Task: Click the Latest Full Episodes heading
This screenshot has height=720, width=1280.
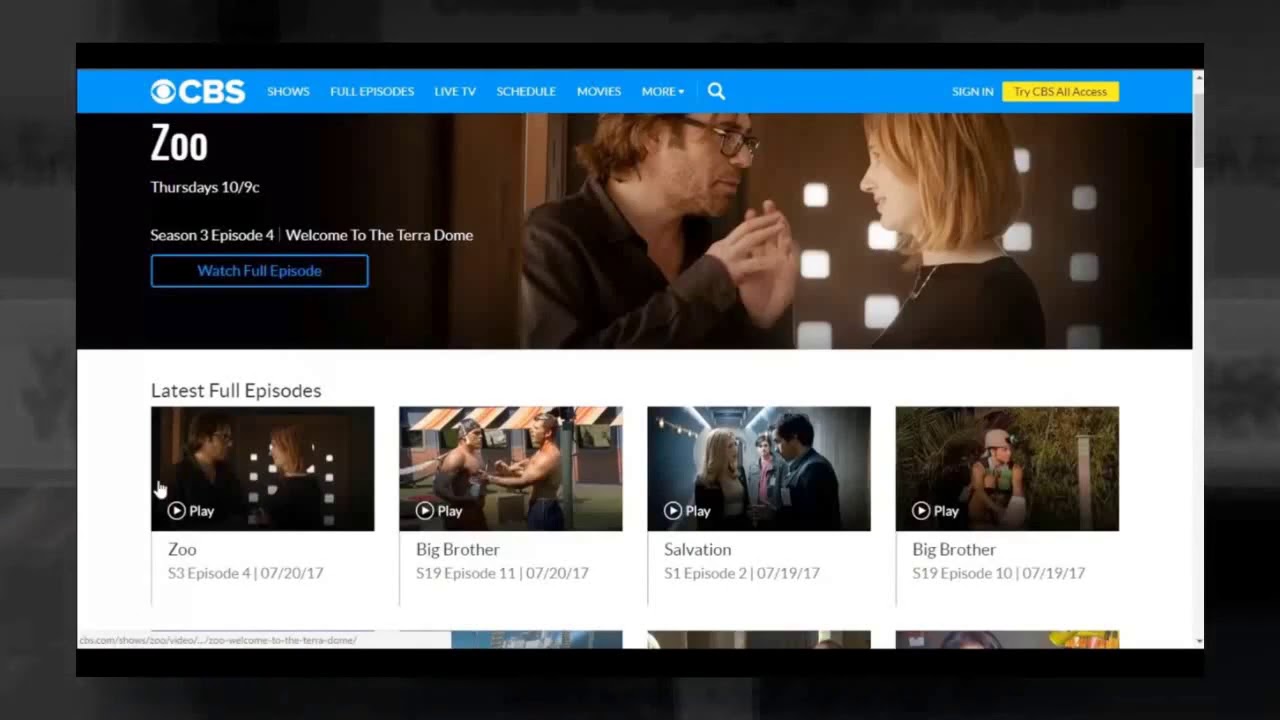Action: click(x=236, y=391)
